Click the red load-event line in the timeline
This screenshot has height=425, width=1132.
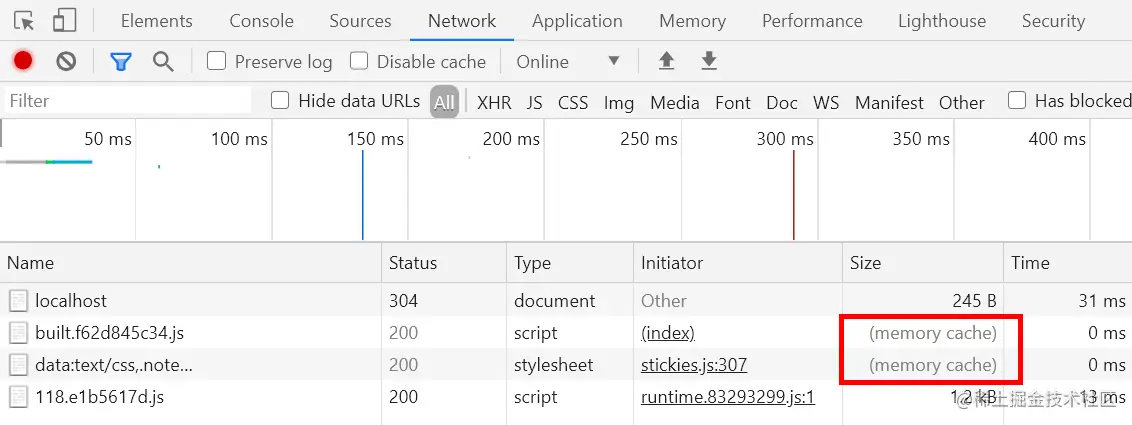(x=794, y=195)
